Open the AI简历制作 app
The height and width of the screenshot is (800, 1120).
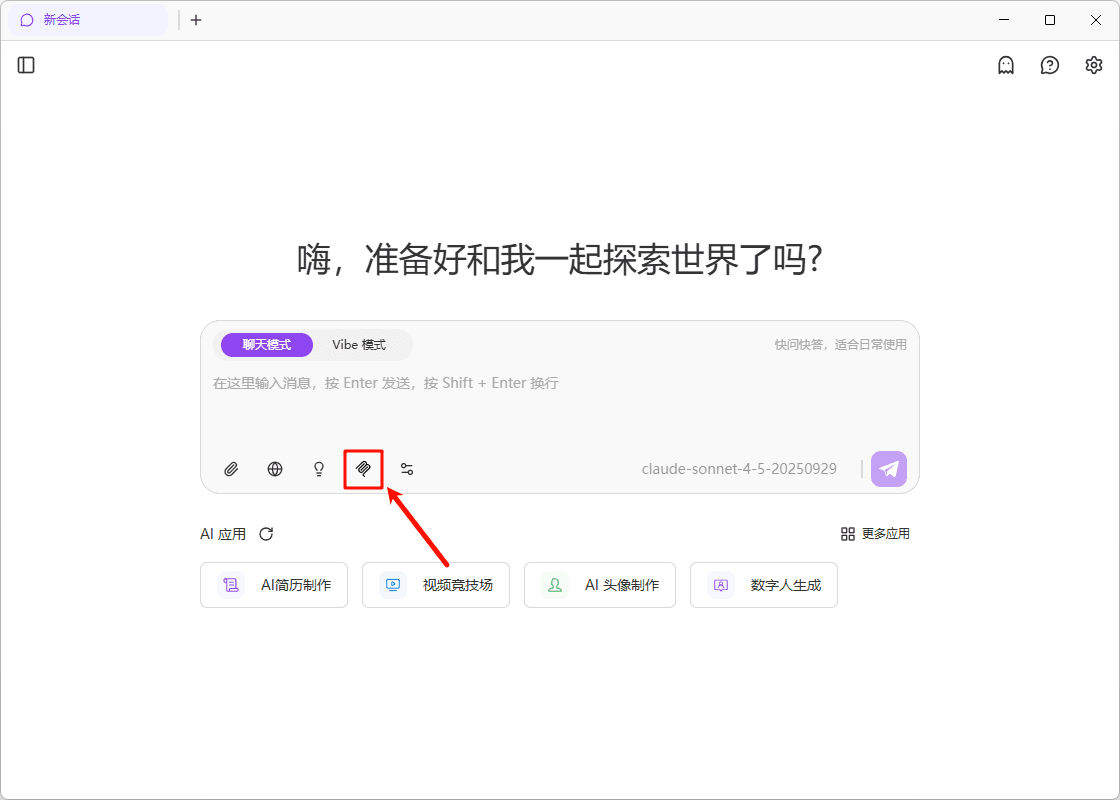[274, 585]
